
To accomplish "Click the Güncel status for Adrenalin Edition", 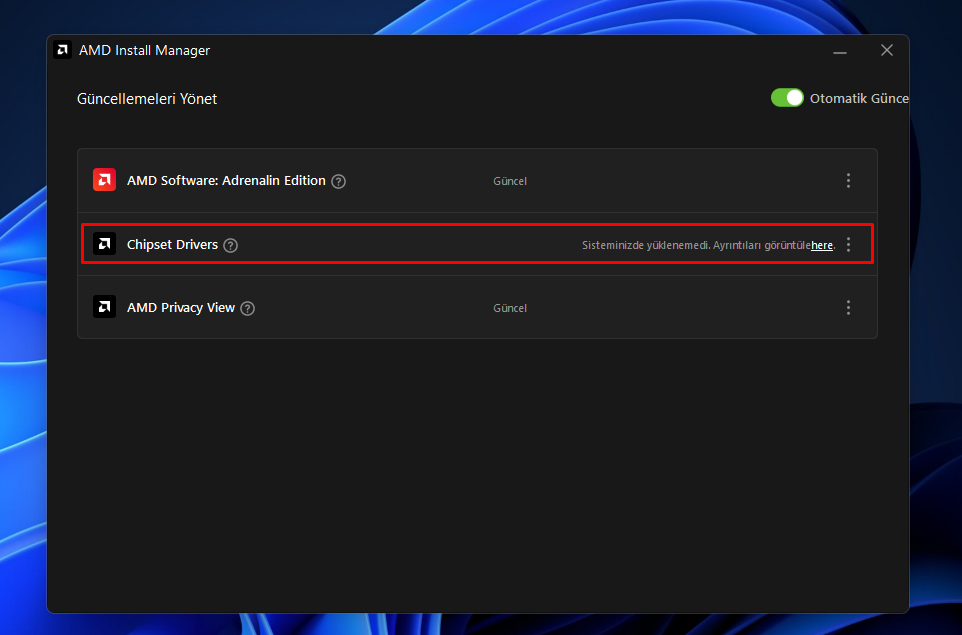I will [510, 181].
